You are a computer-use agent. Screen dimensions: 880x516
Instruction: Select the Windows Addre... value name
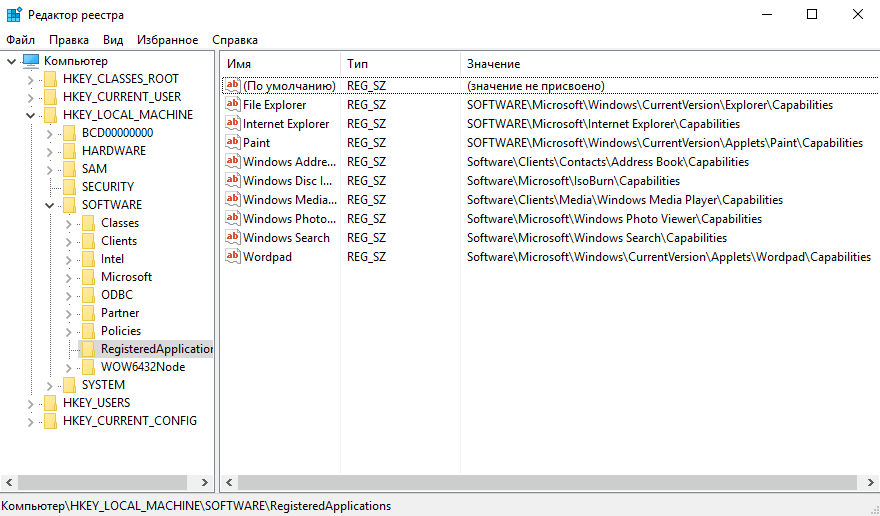289,162
